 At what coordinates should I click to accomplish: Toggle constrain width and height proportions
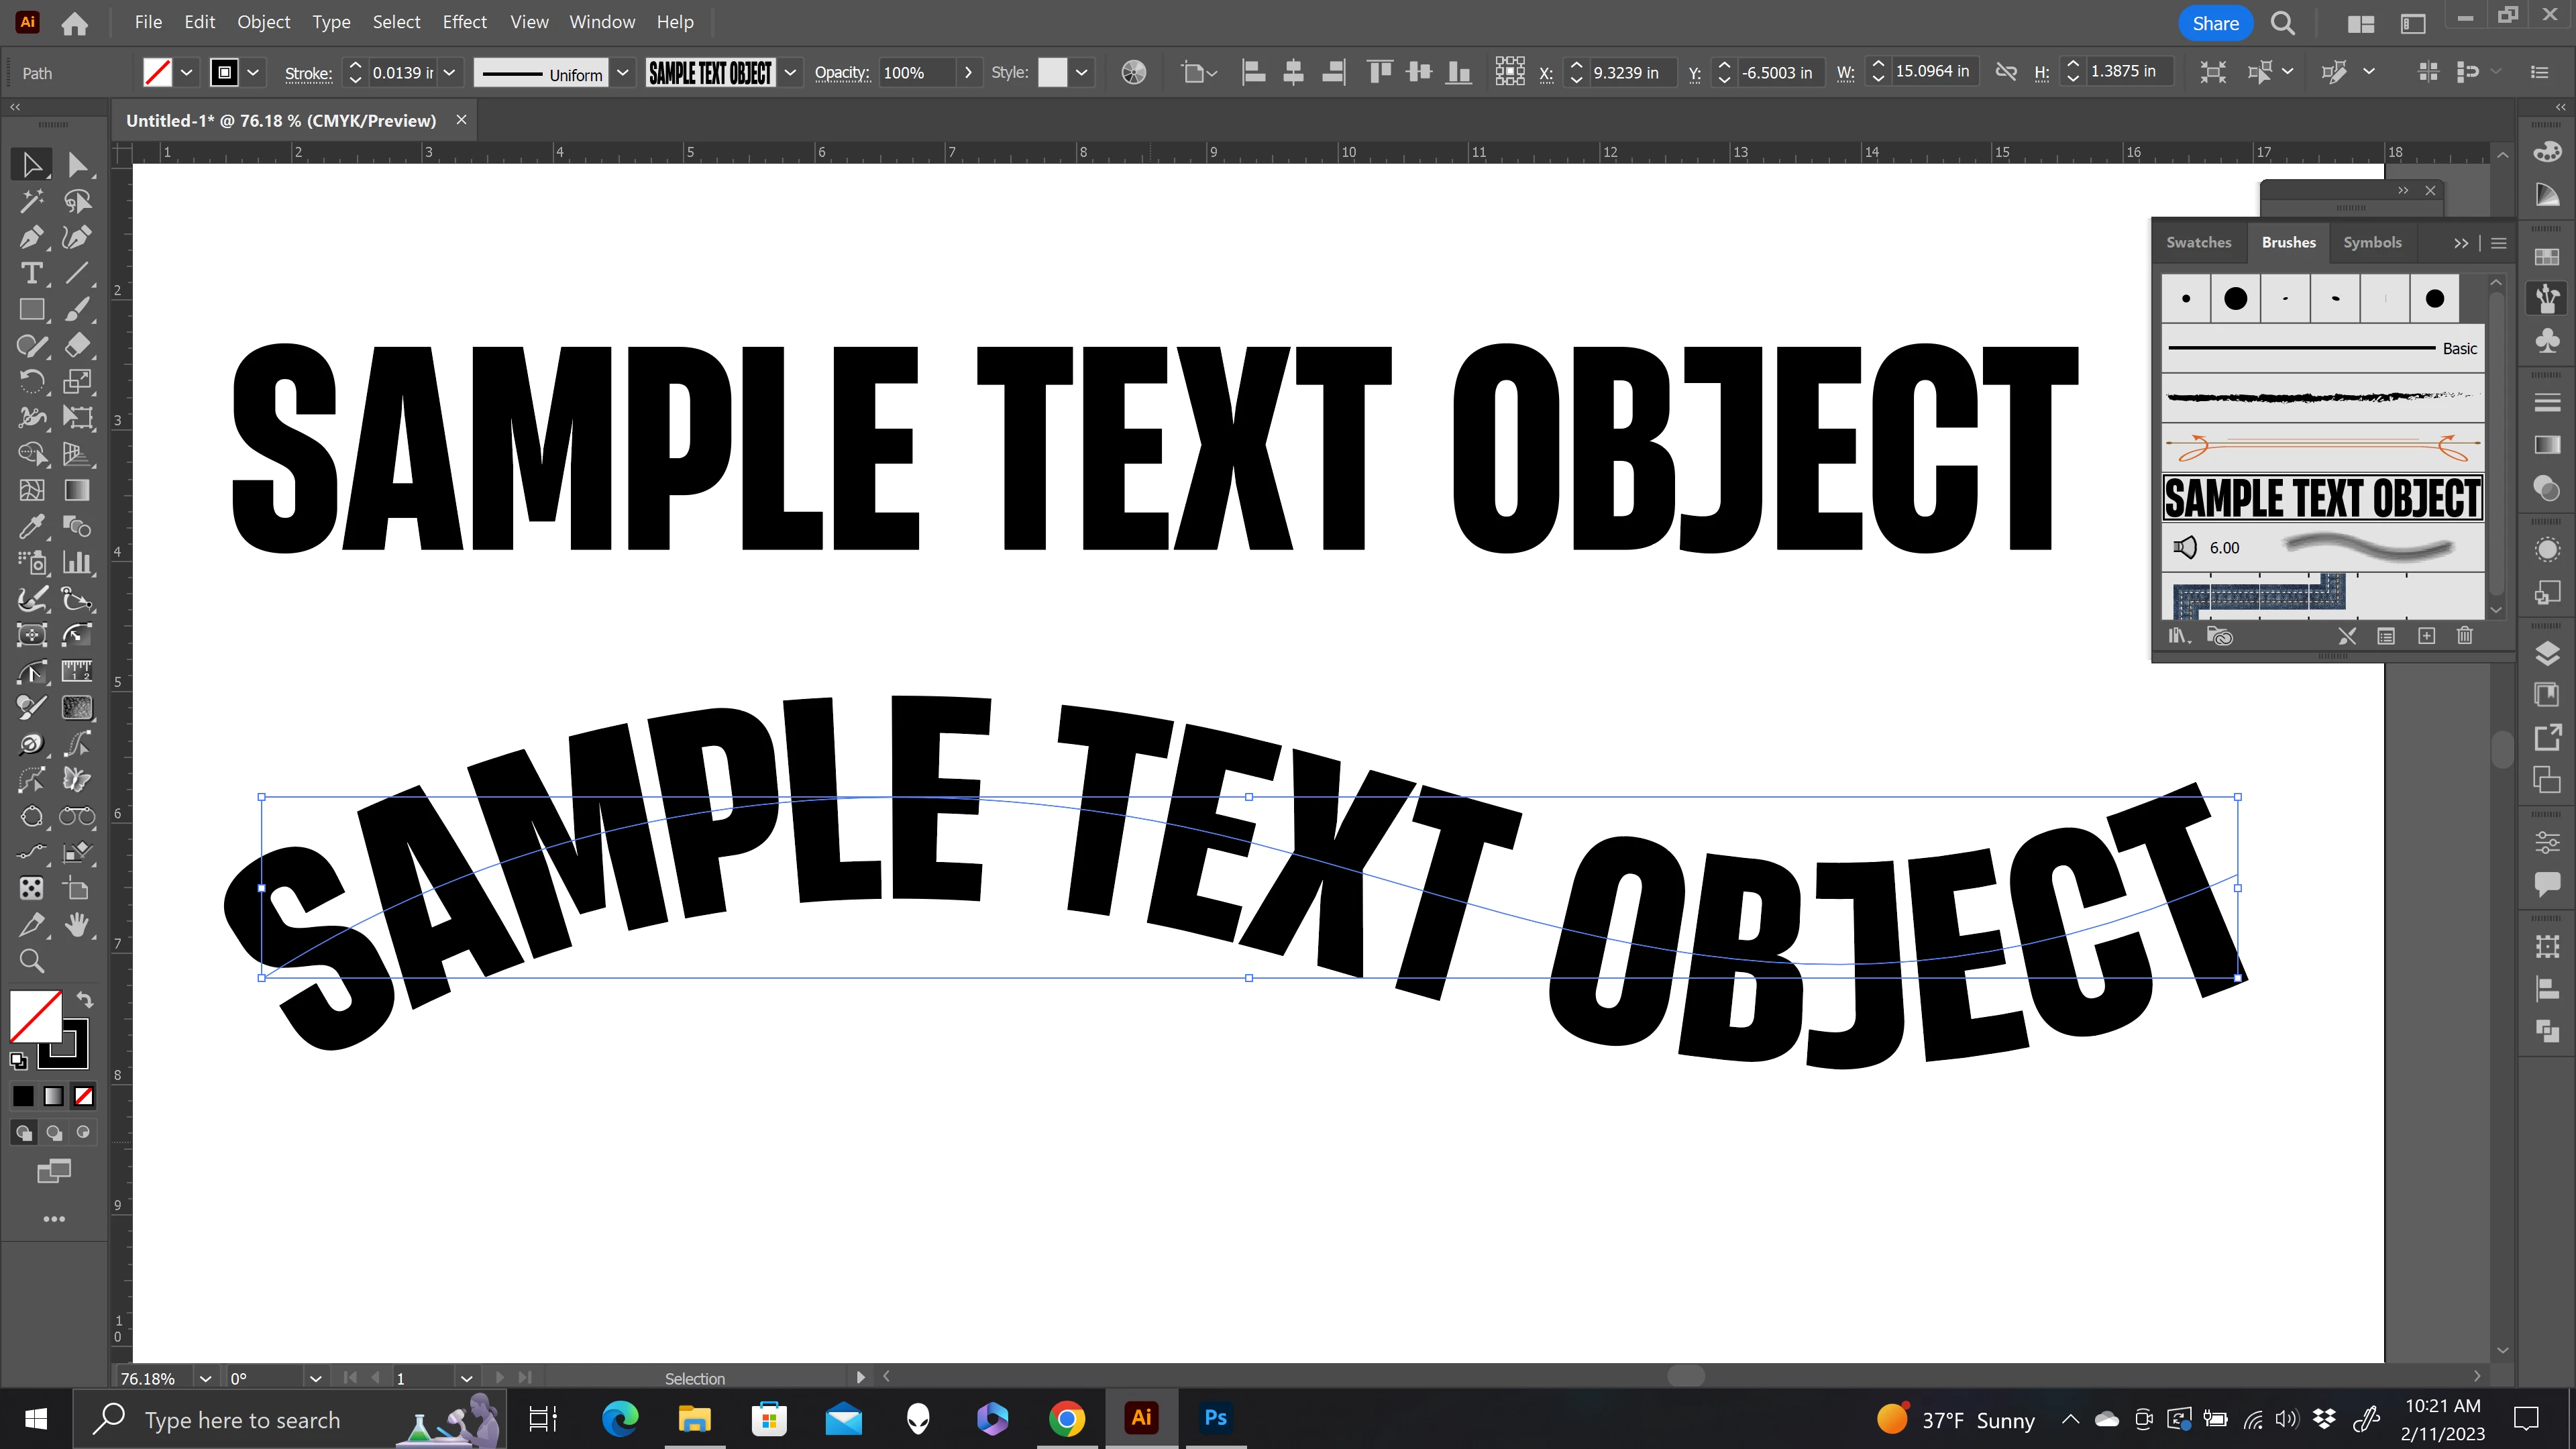[2006, 72]
